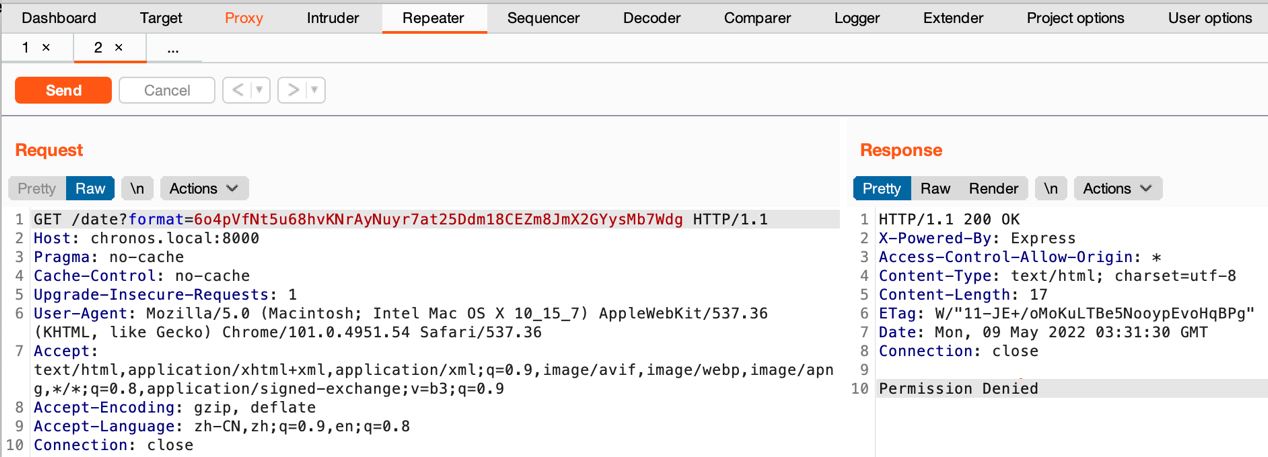
Task: Close Repeater tab 1
Action: (46, 47)
